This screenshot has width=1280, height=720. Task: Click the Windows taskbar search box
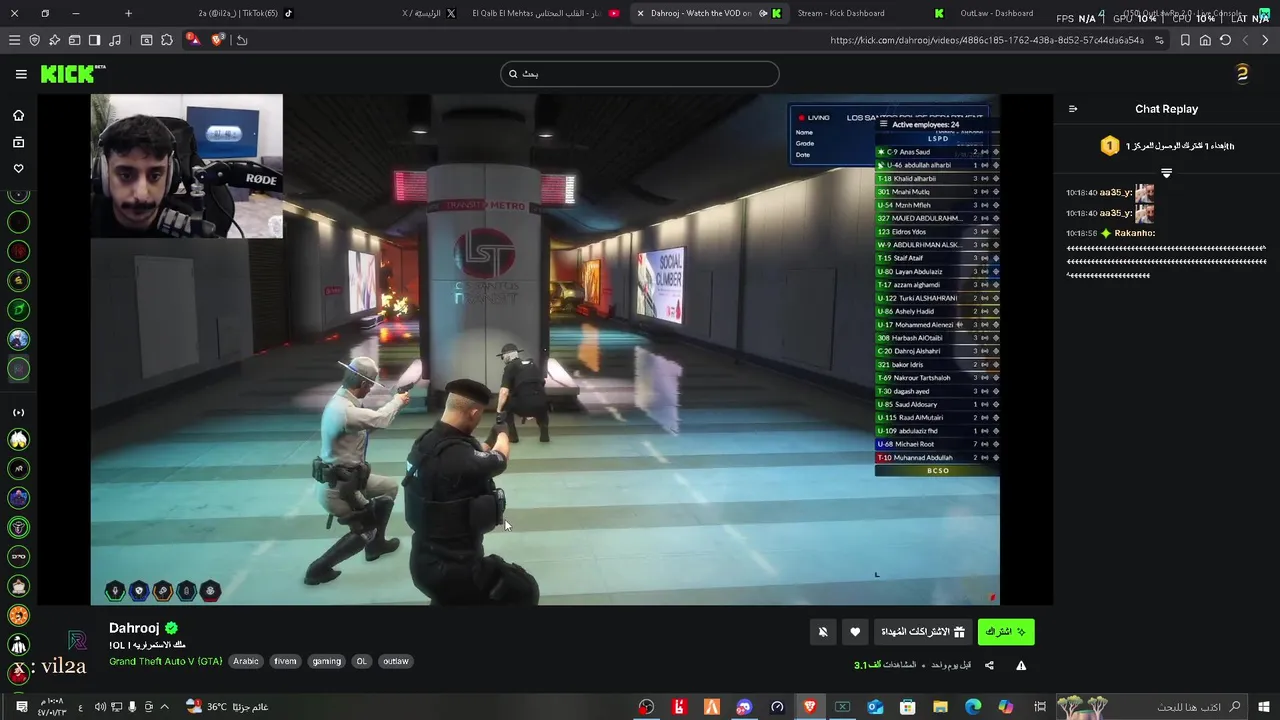pos(1152,707)
